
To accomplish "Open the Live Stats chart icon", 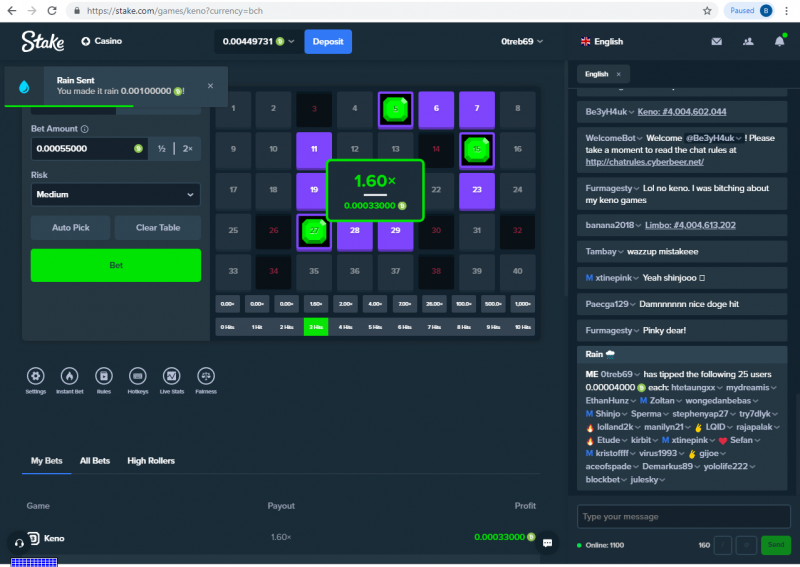I will pos(171,377).
